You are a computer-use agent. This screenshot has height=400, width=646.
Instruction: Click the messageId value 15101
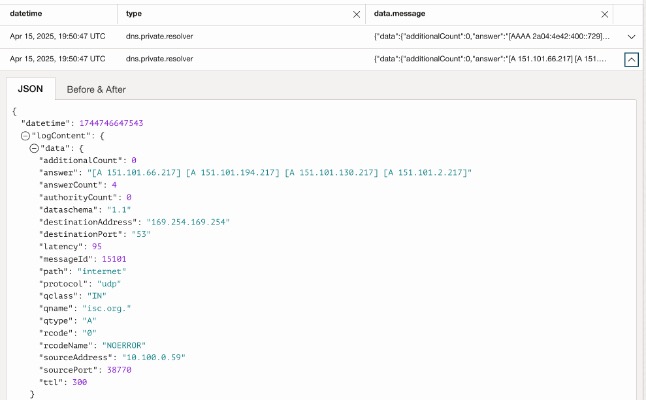114,259
